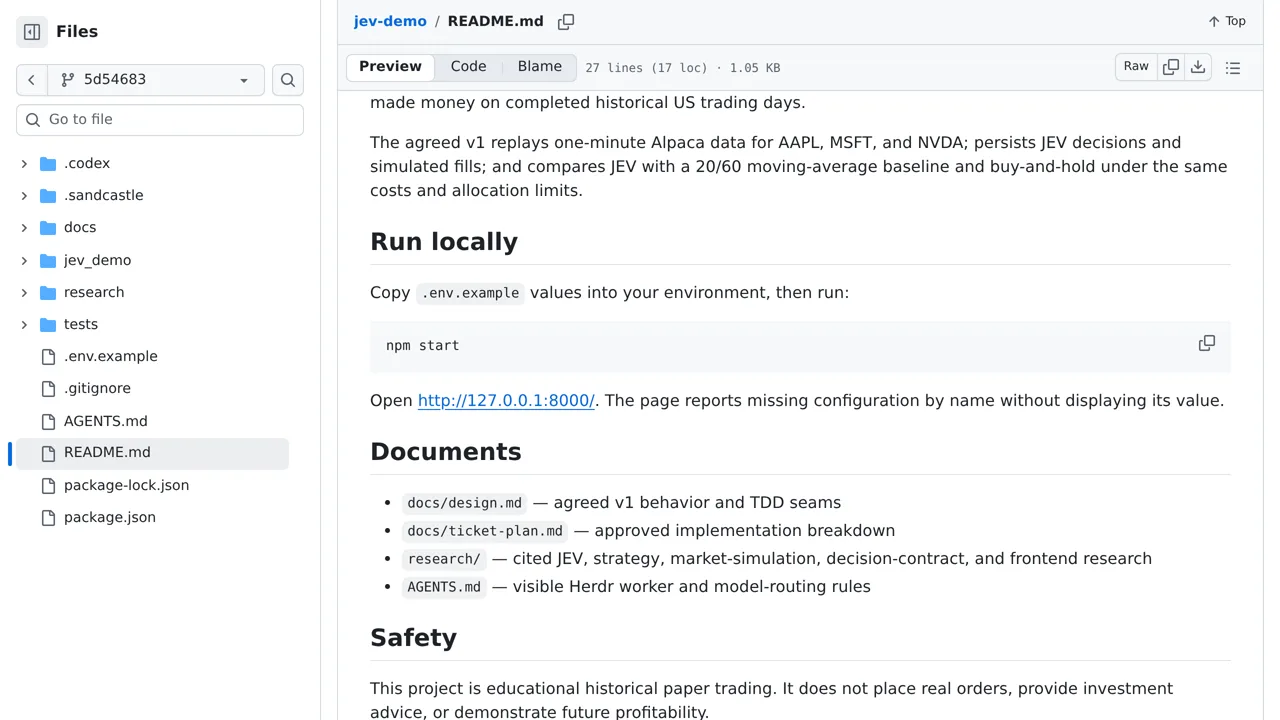Switch to the Blame tab

click(x=540, y=67)
